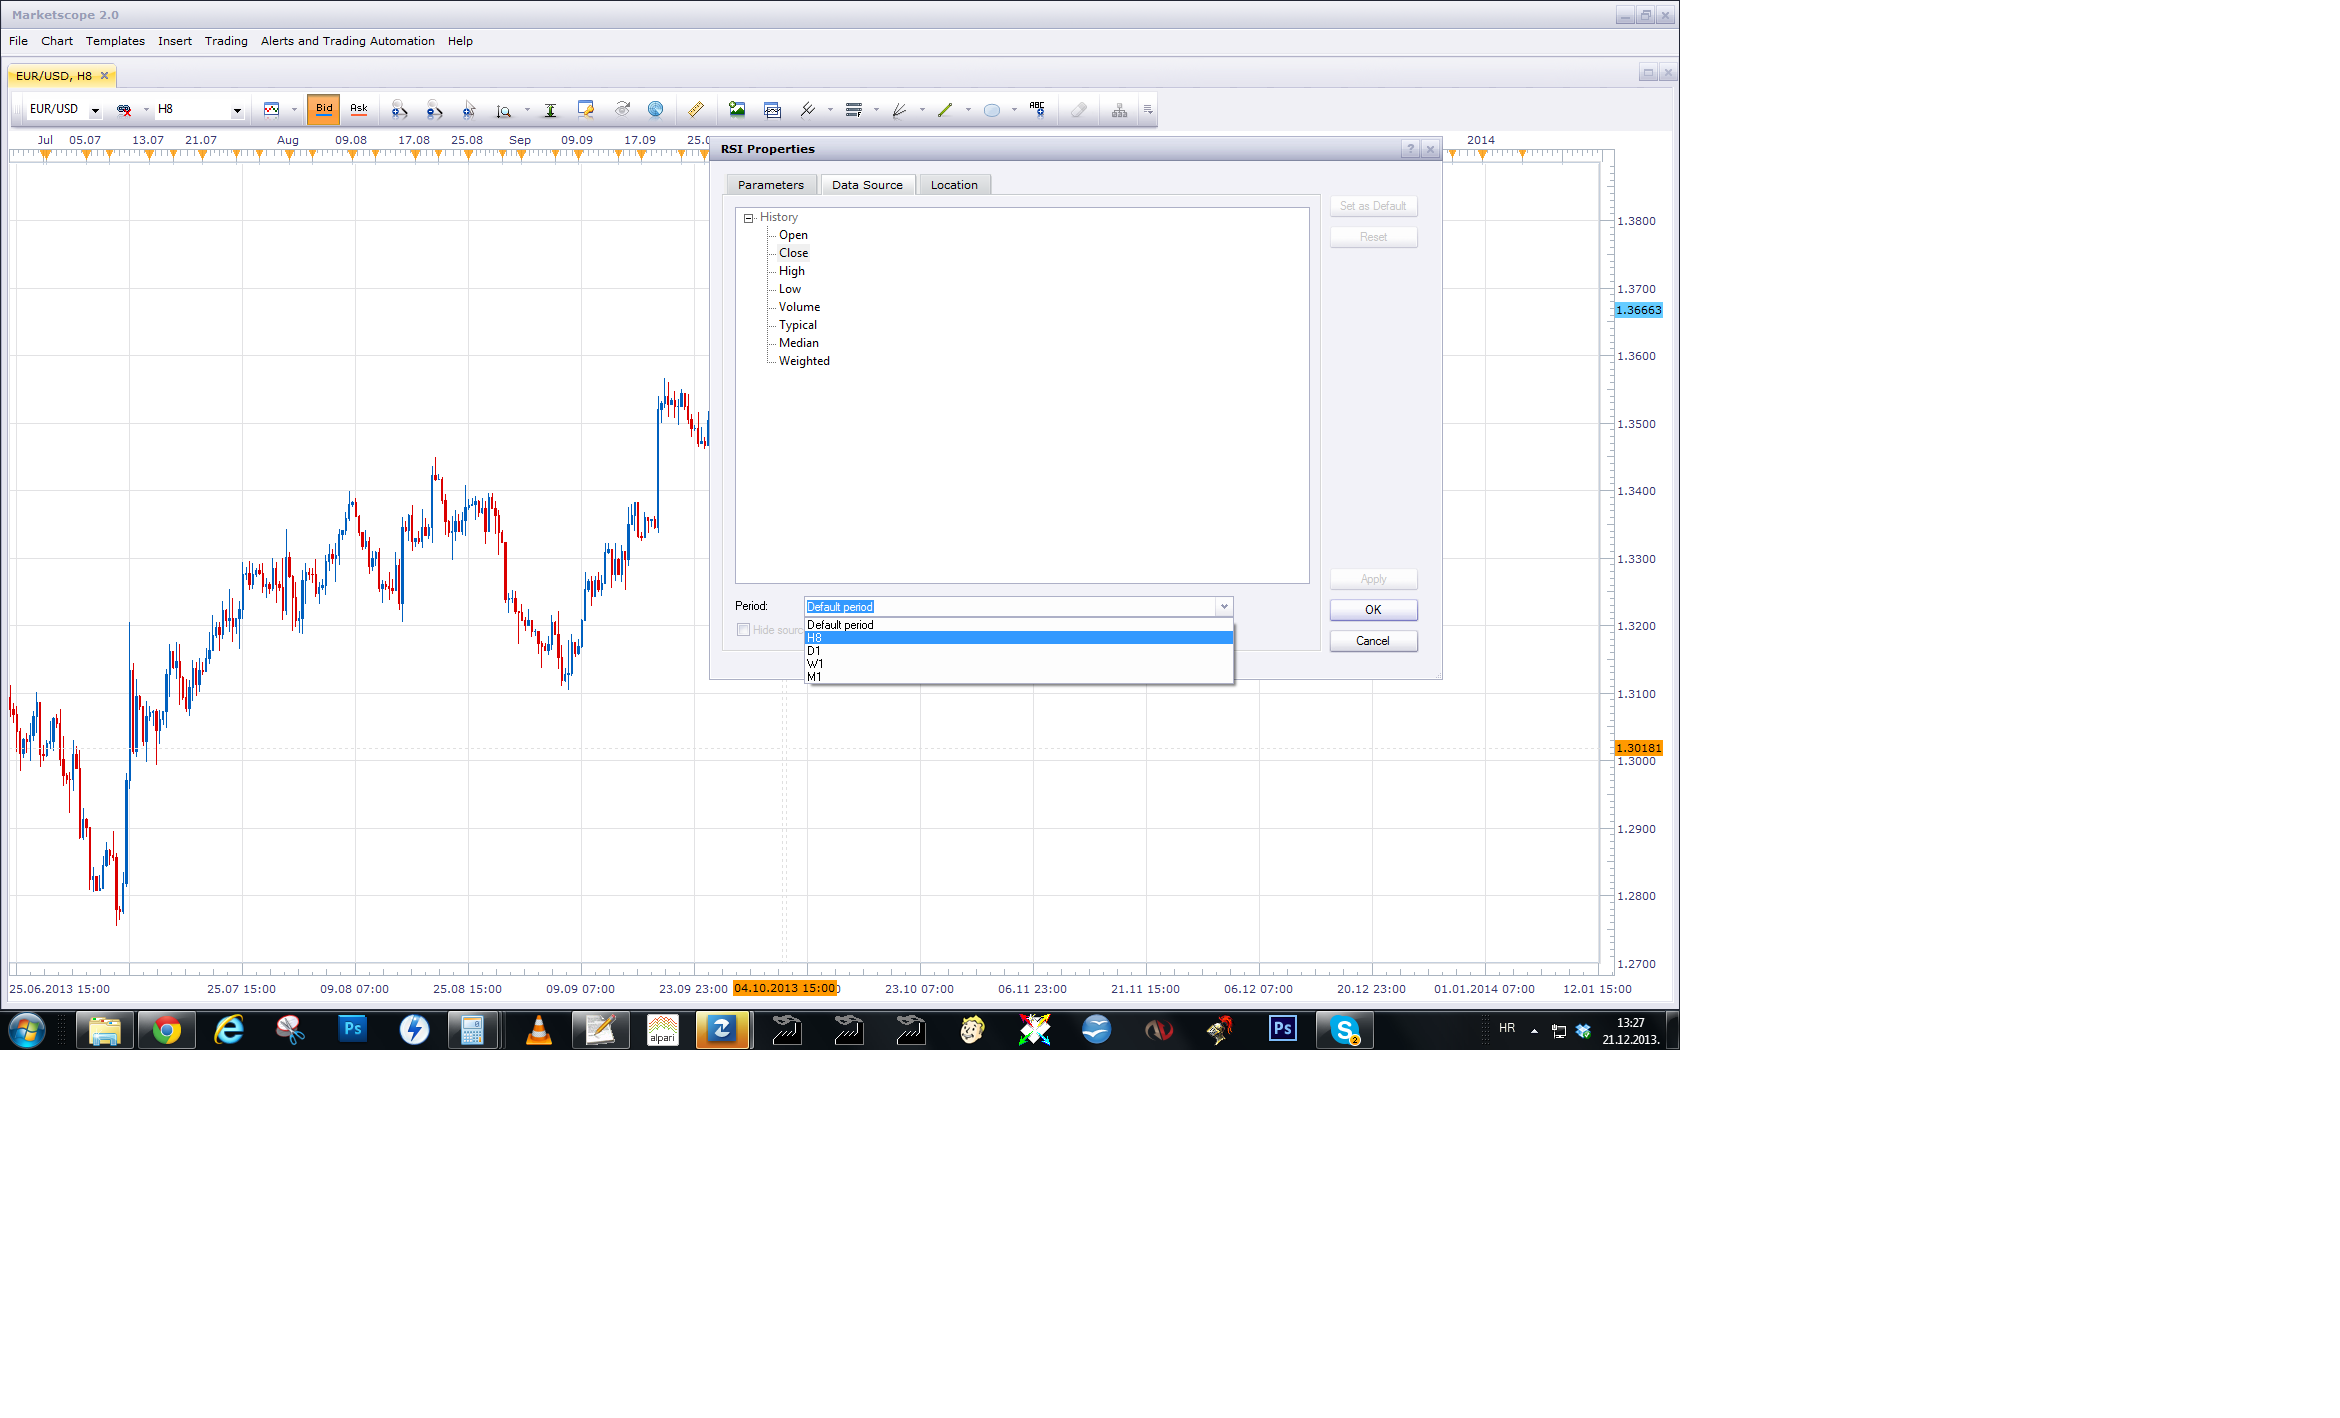This screenshot has width=2340, height=1418.
Task: Open the Trading menu
Action: 226,41
